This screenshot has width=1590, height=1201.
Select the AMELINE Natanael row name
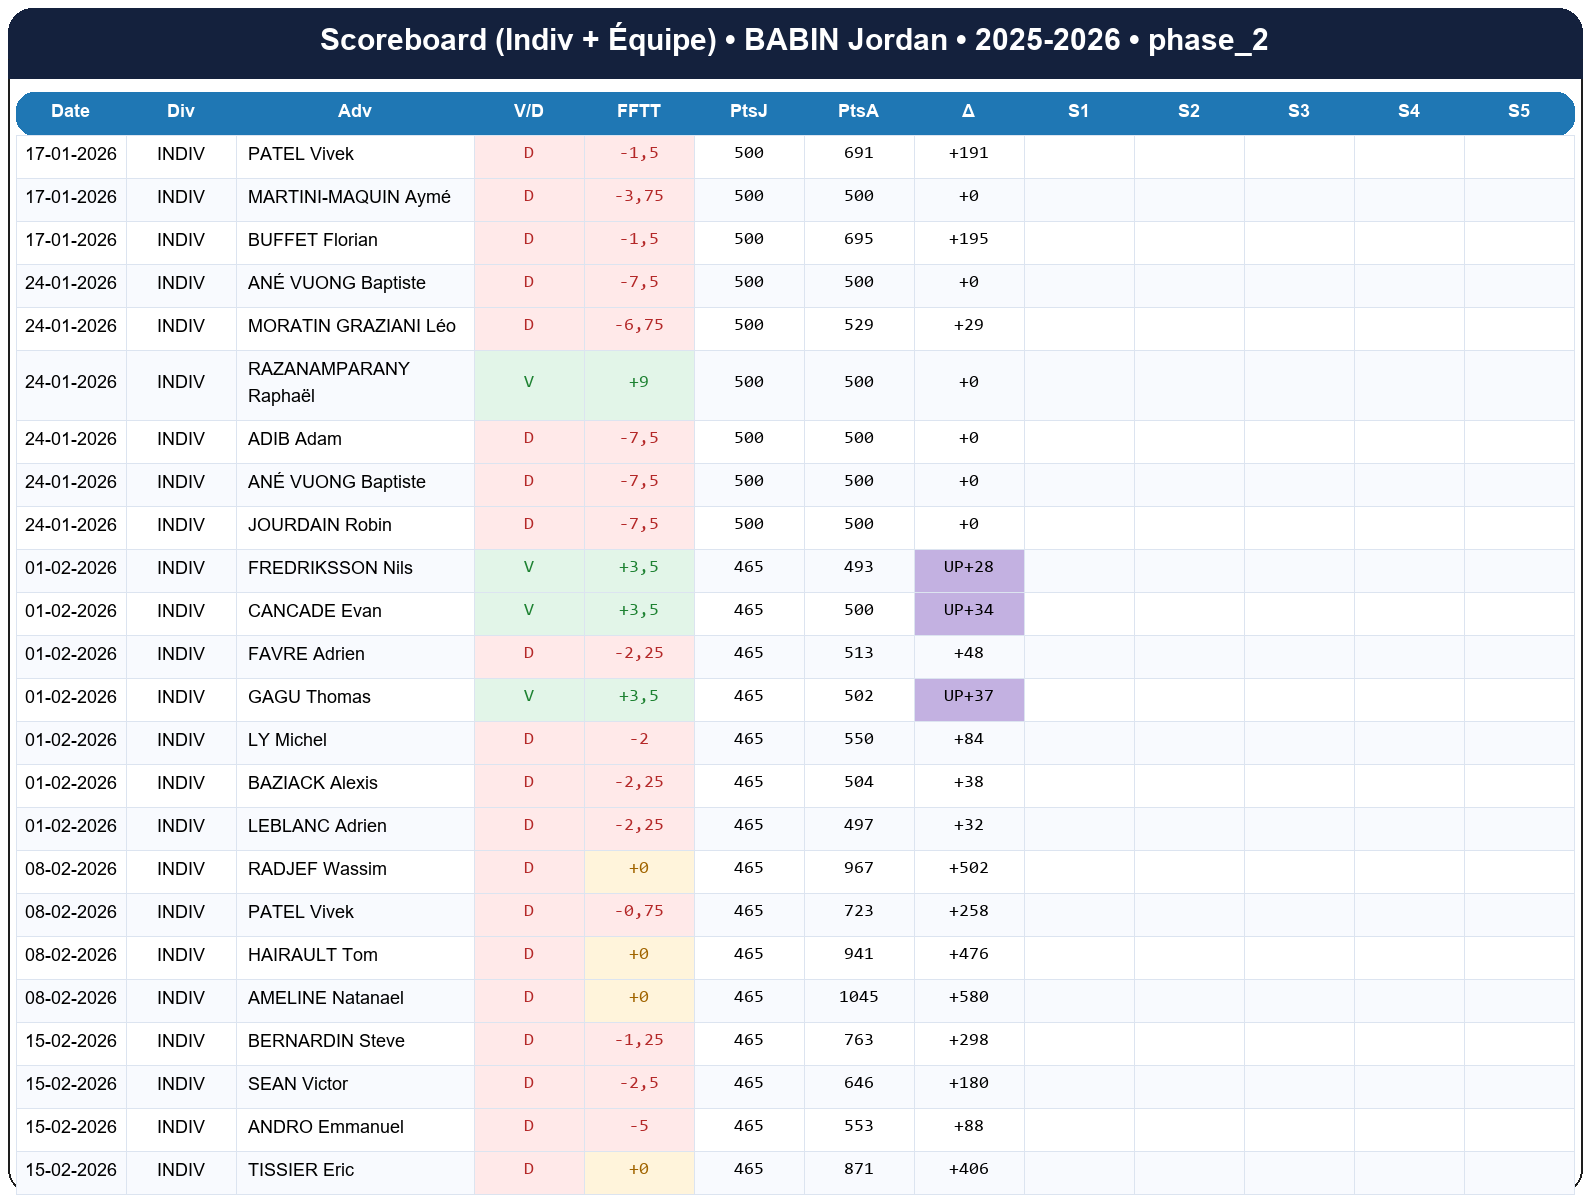tap(326, 998)
